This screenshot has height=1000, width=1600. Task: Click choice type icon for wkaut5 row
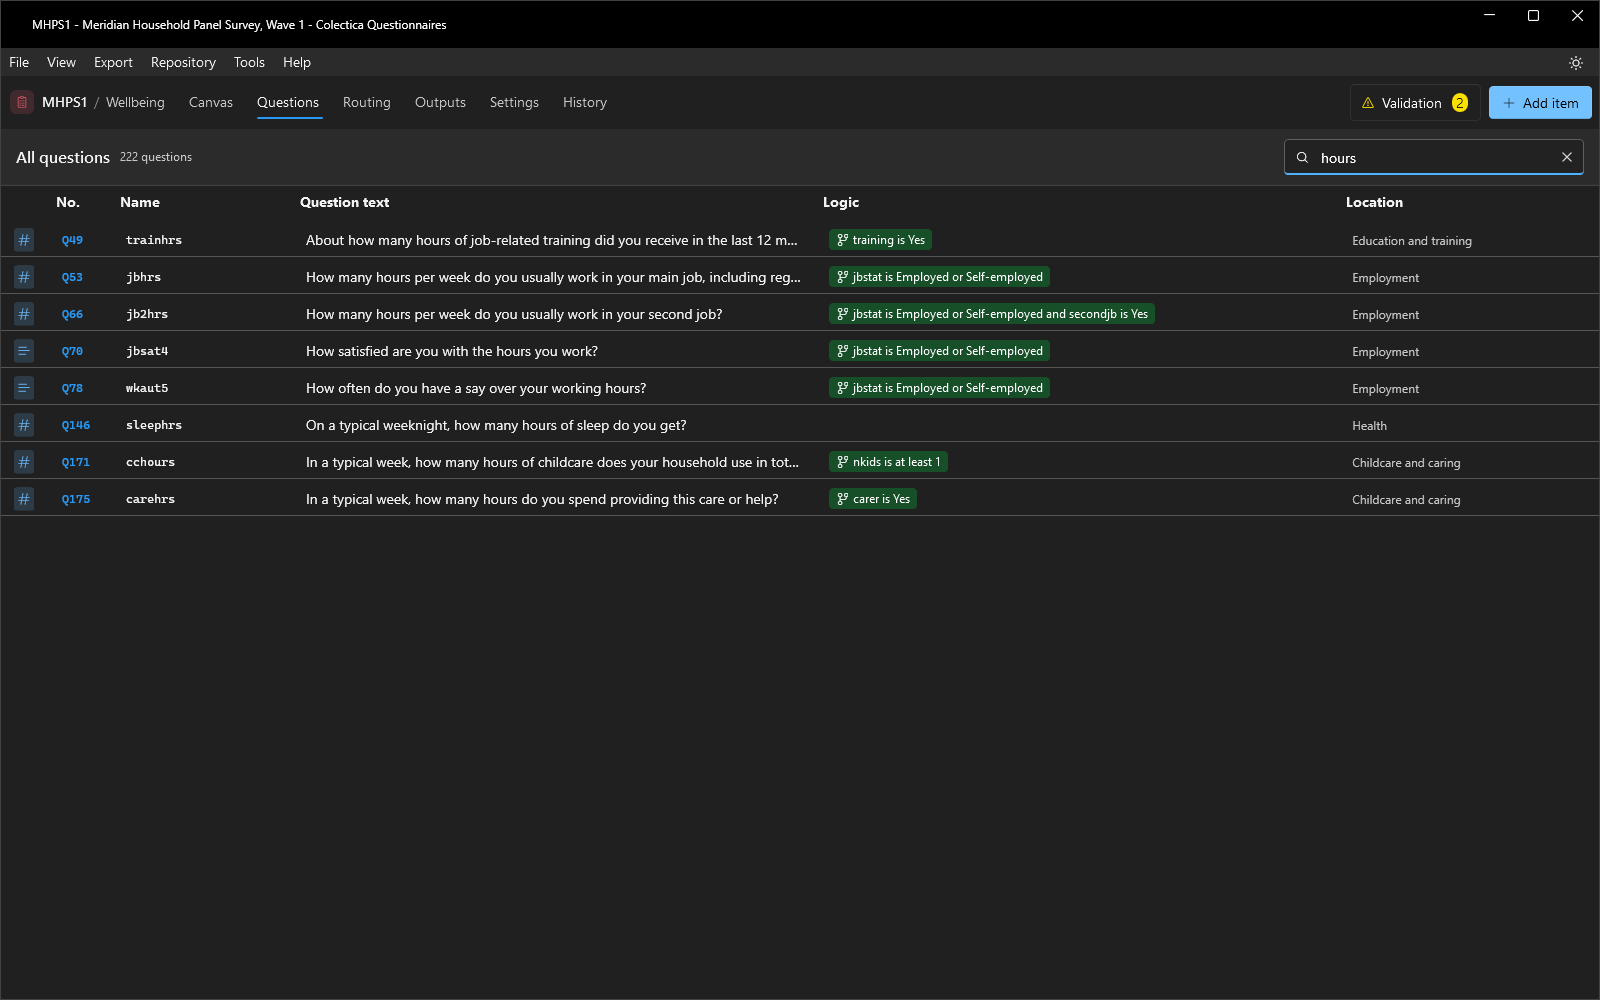[x=24, y=388]
